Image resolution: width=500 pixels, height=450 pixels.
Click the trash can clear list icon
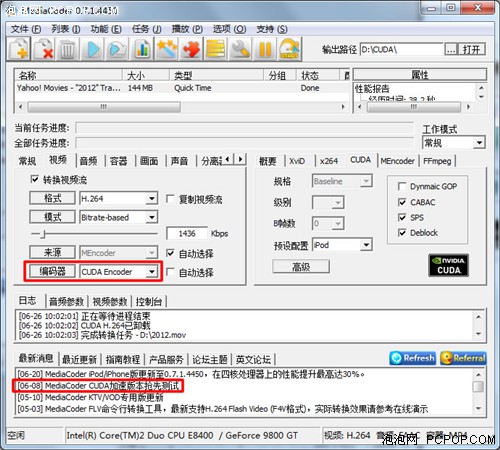(x=68, y=49)
